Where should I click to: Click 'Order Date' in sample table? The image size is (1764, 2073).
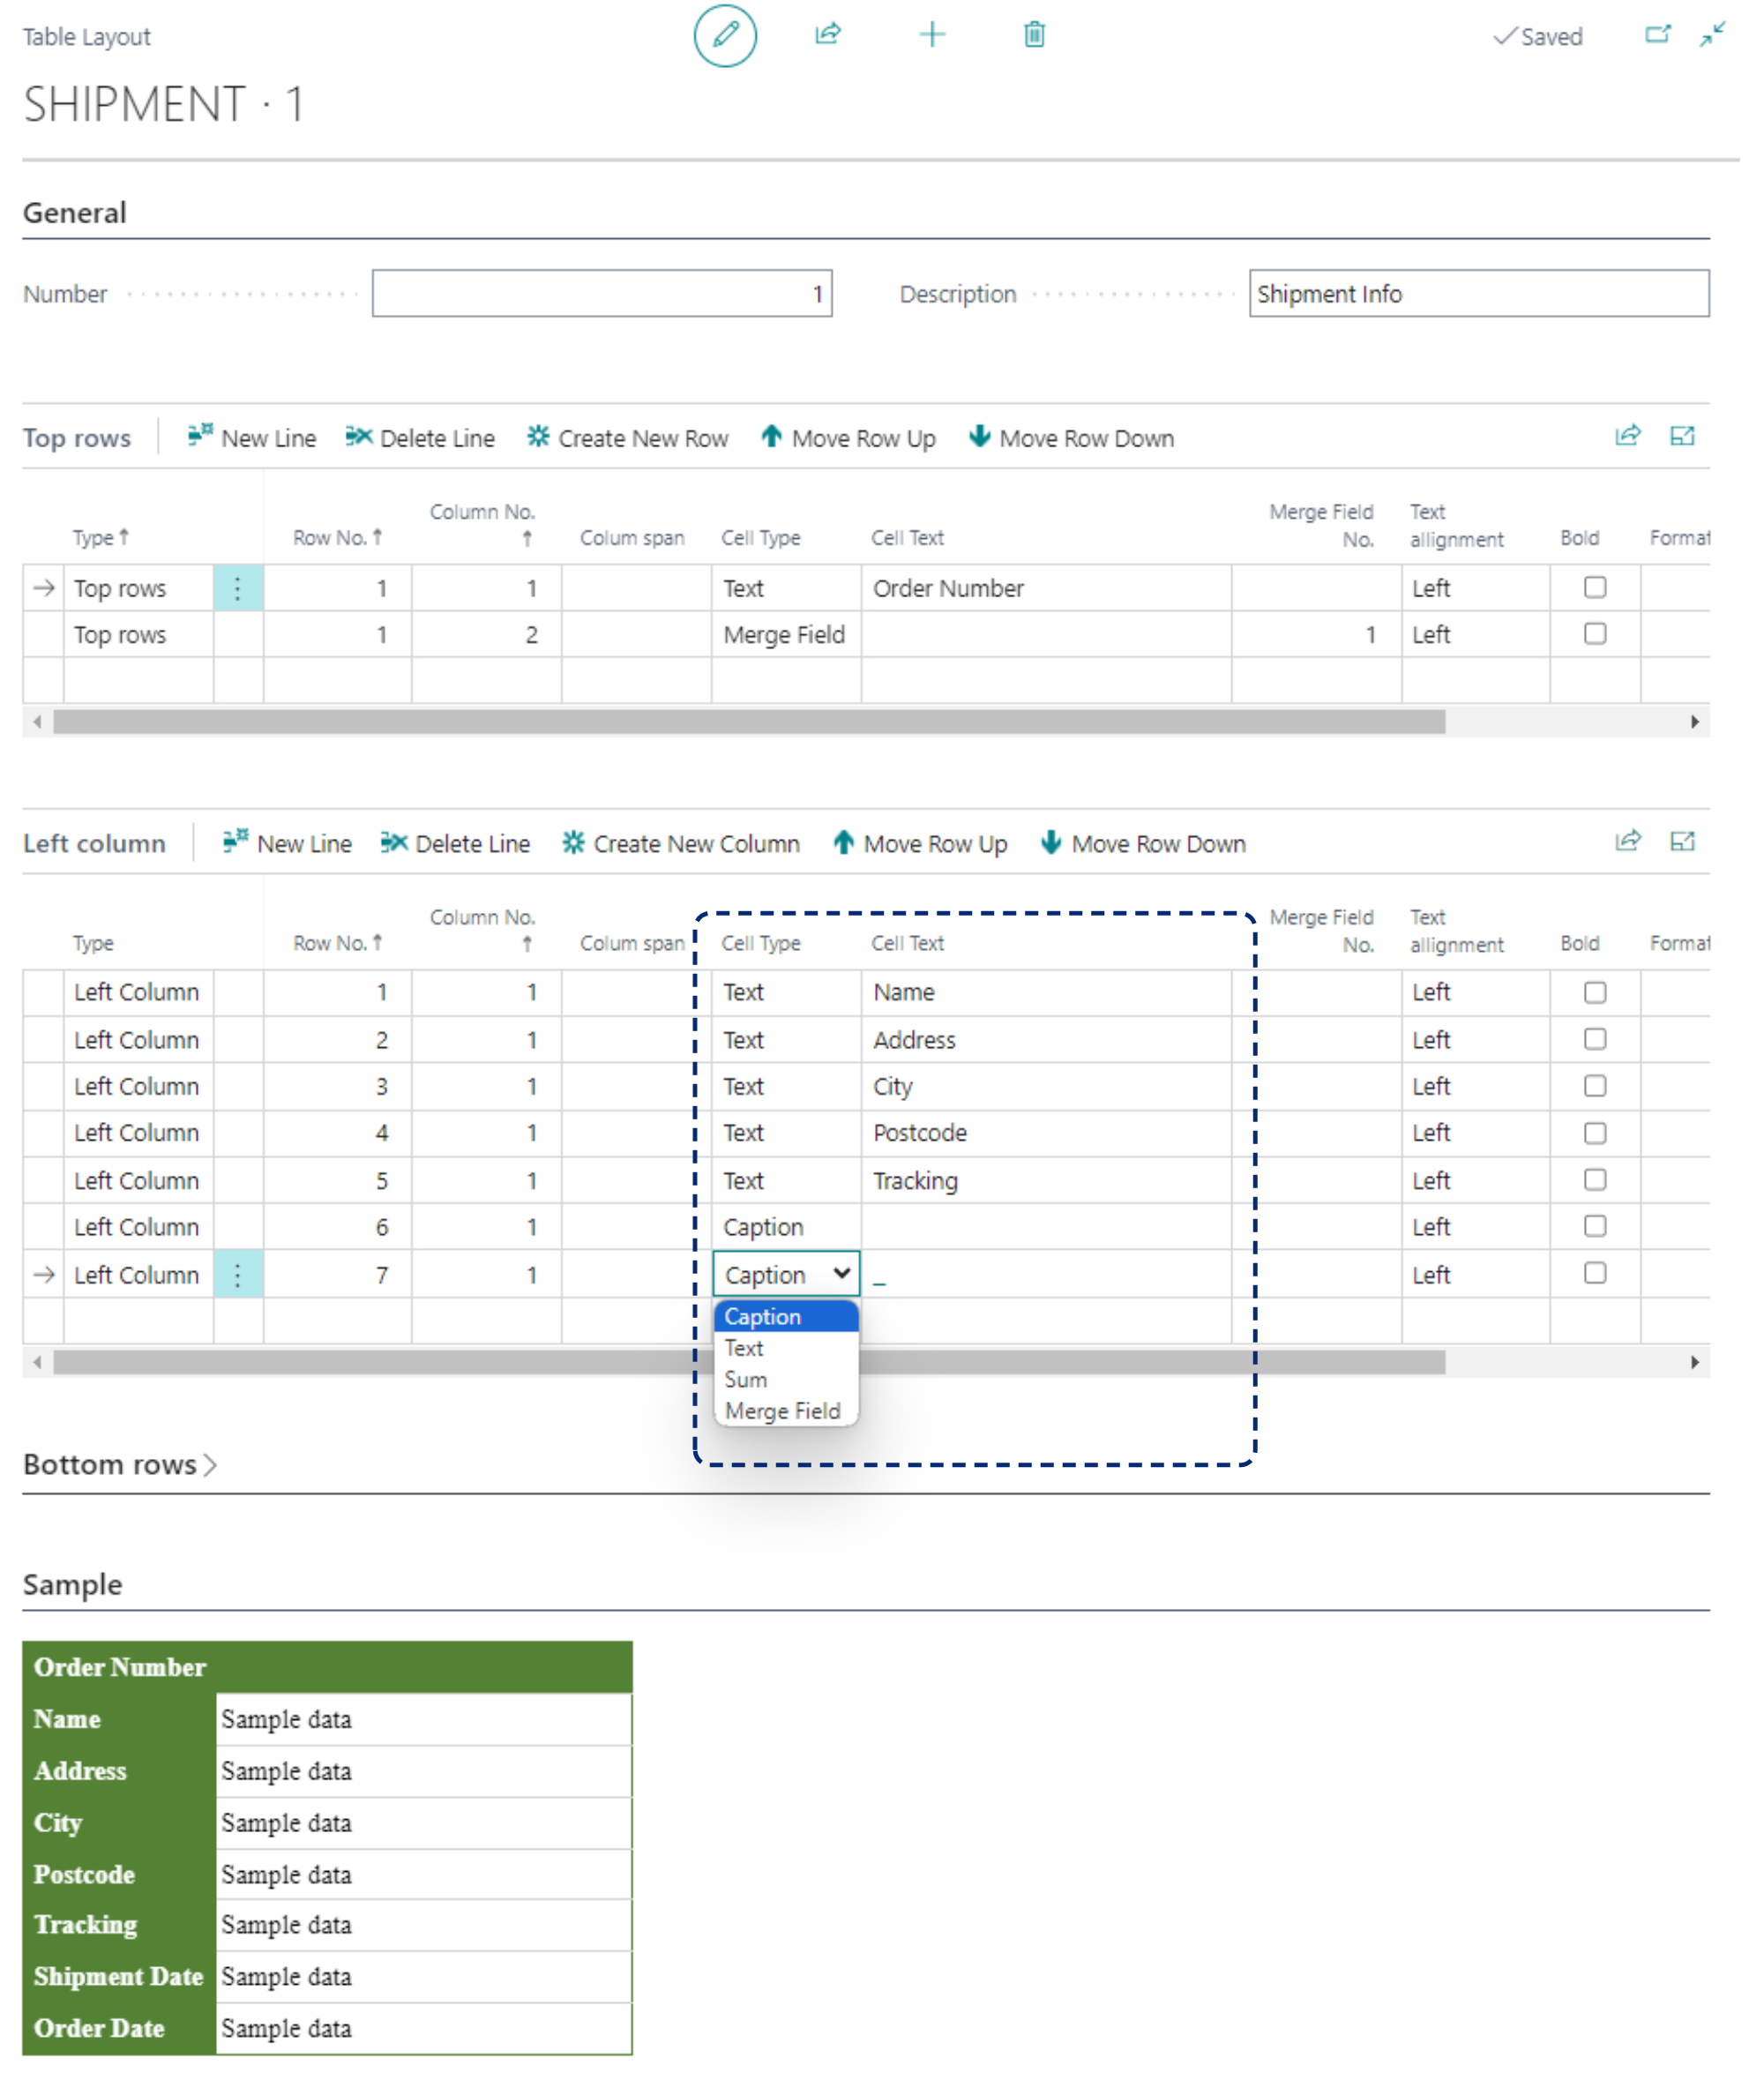pyautogui.click(x=99, y=2028)
